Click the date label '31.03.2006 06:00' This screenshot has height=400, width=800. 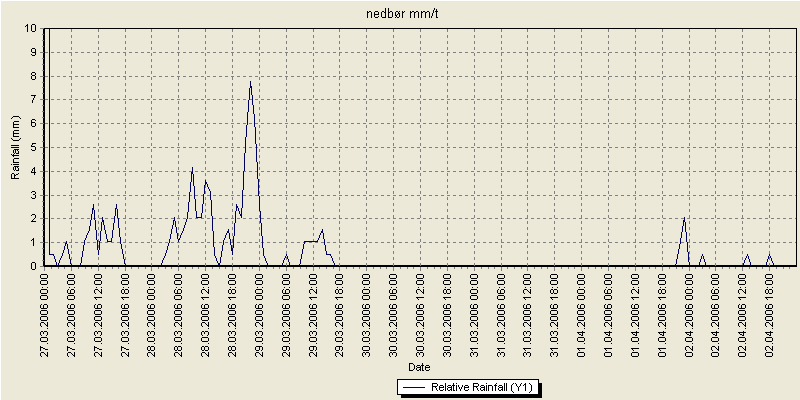501,314
